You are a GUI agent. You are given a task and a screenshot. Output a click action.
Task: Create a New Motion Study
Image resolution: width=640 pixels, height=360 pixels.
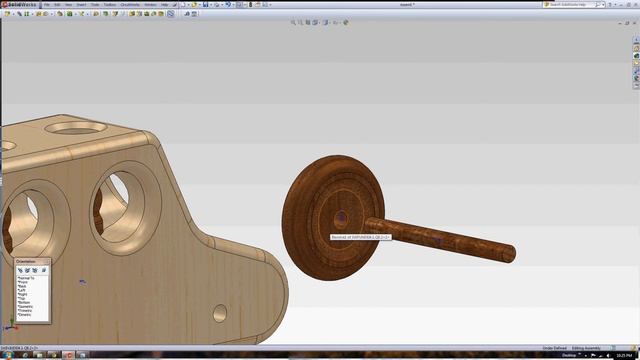point(96,14)
